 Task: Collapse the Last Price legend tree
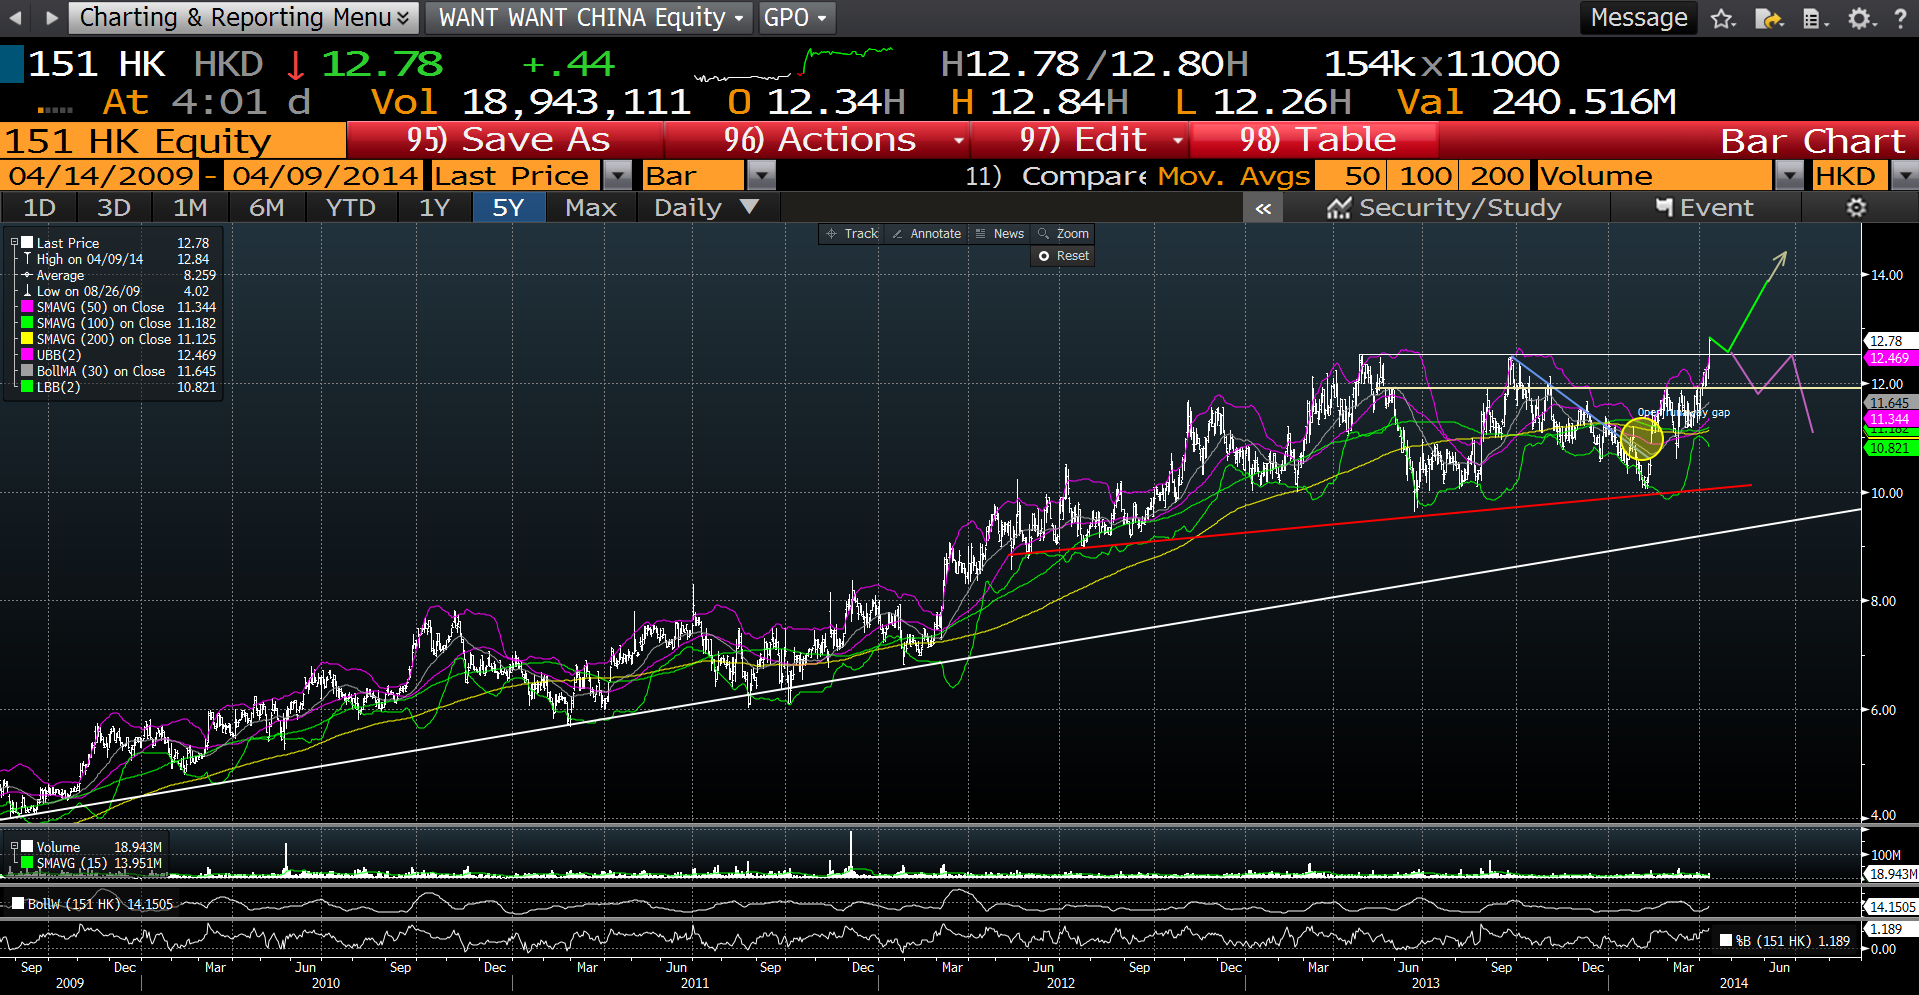pyautogui.click(x=14, y=243)
